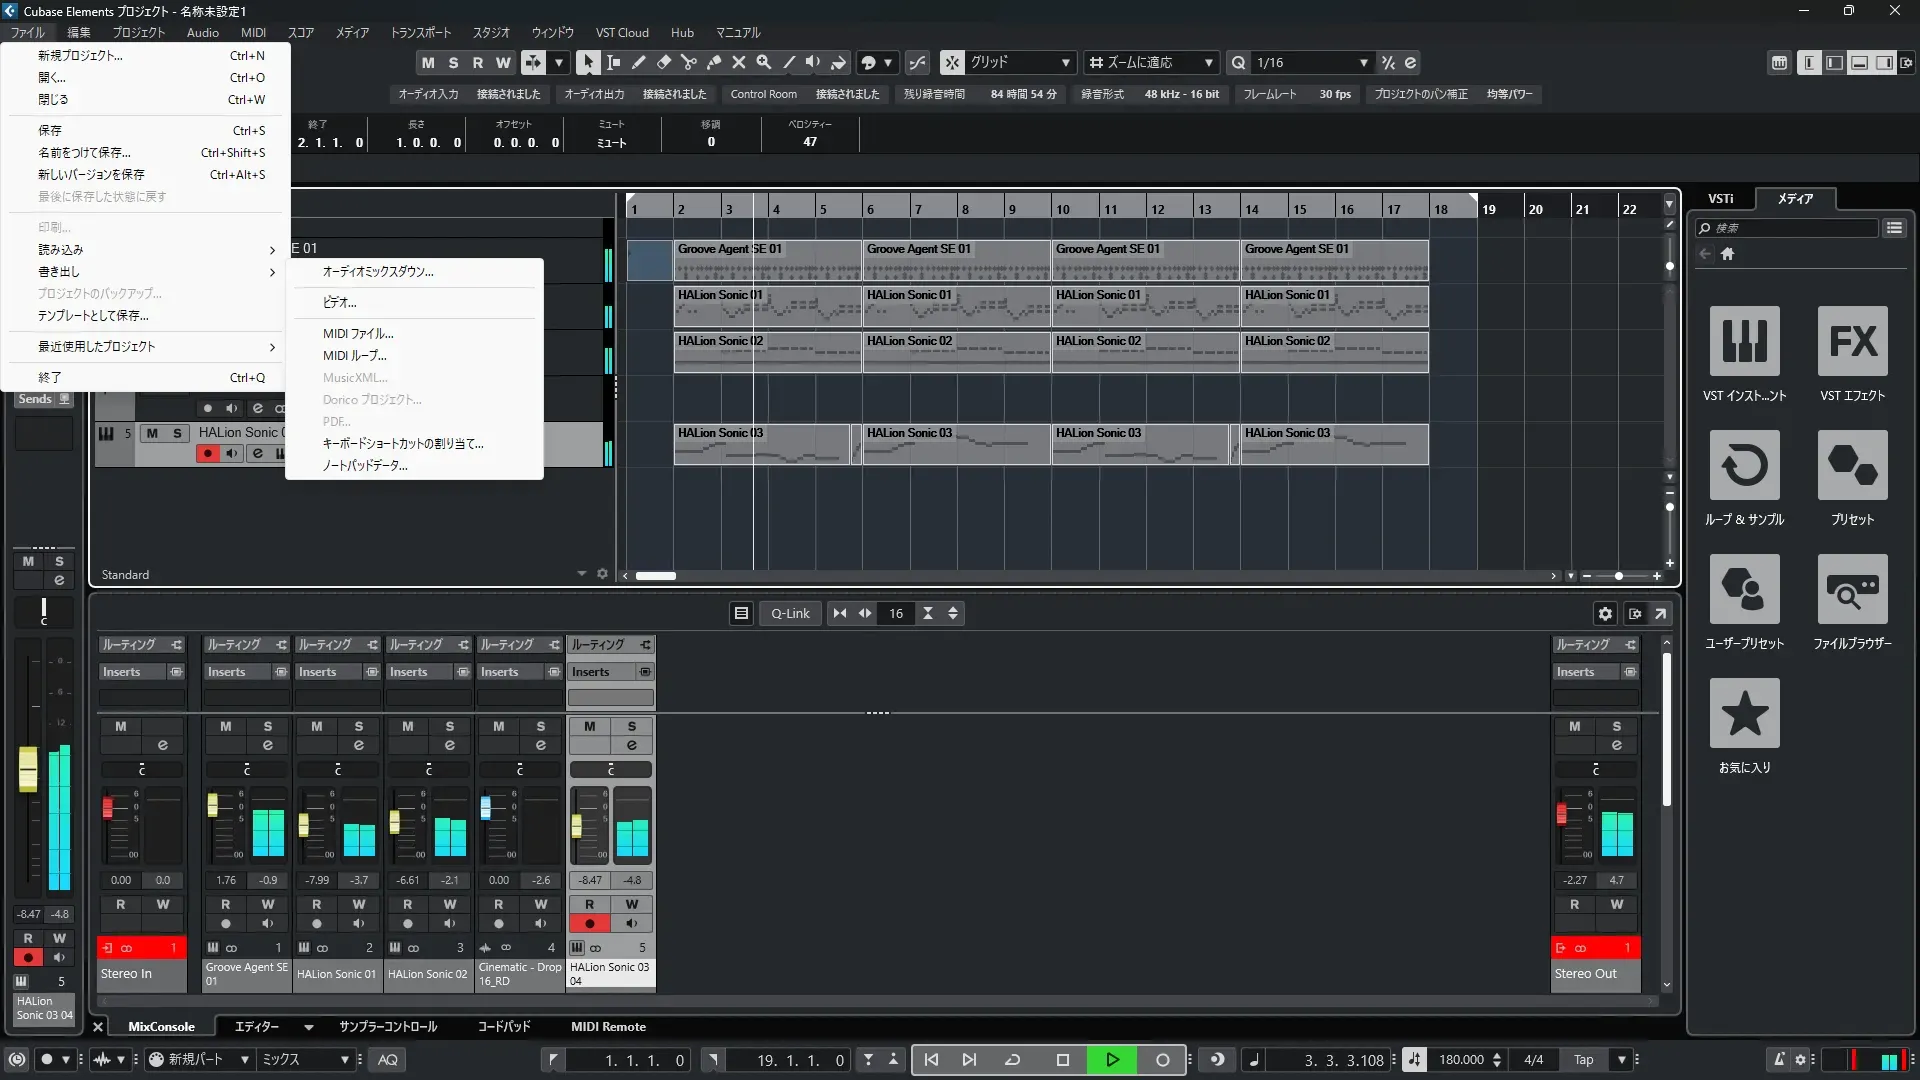Toggle record enable on HALion Sonic 03 channel

click(x=590, y=923)
